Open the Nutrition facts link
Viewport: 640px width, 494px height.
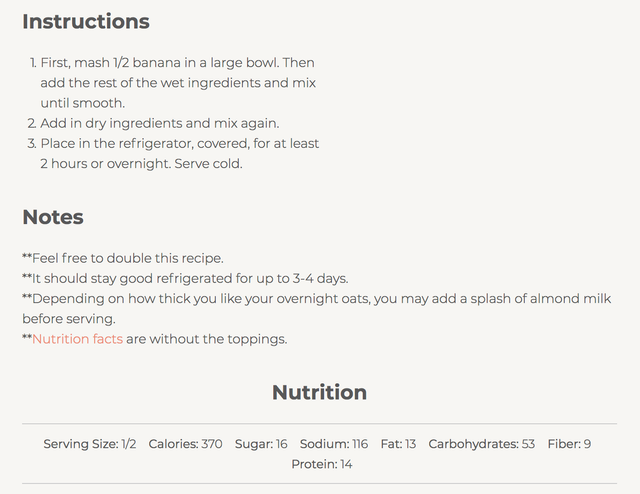click(78, 339)
